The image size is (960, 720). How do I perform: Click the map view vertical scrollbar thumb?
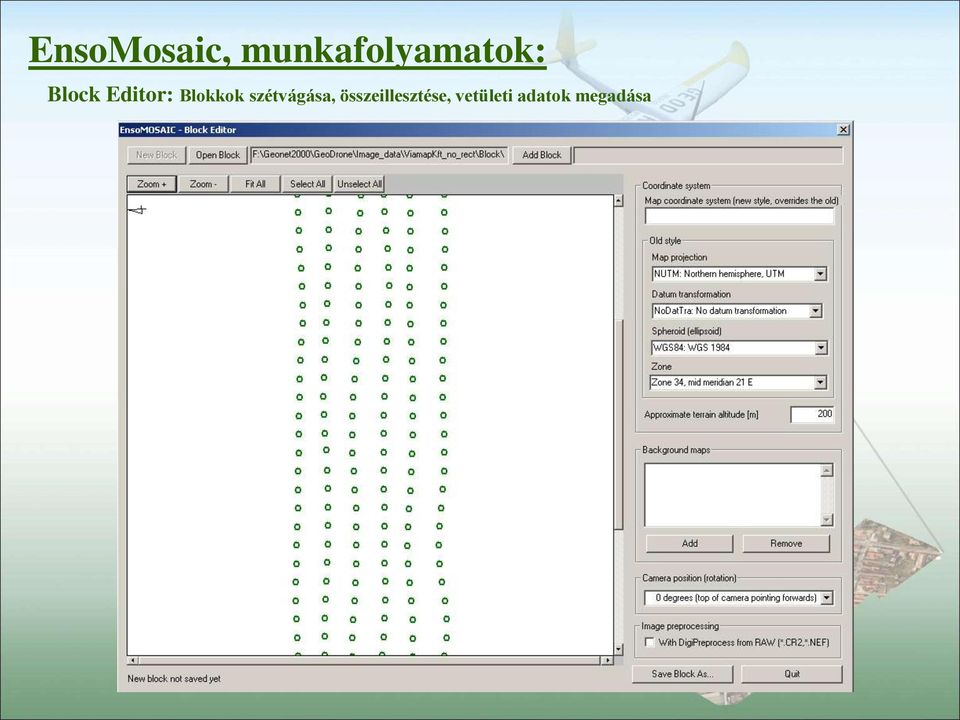tap(618, 424)
